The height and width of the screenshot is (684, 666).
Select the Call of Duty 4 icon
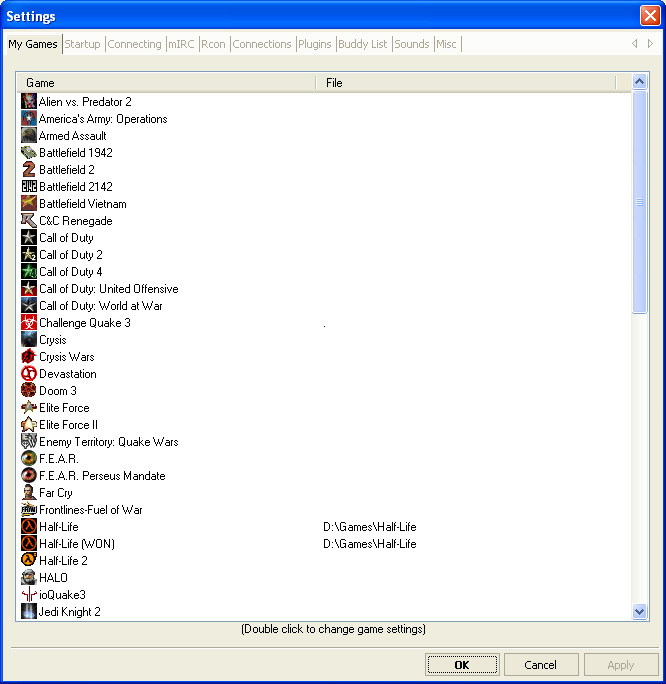(29, 272)
